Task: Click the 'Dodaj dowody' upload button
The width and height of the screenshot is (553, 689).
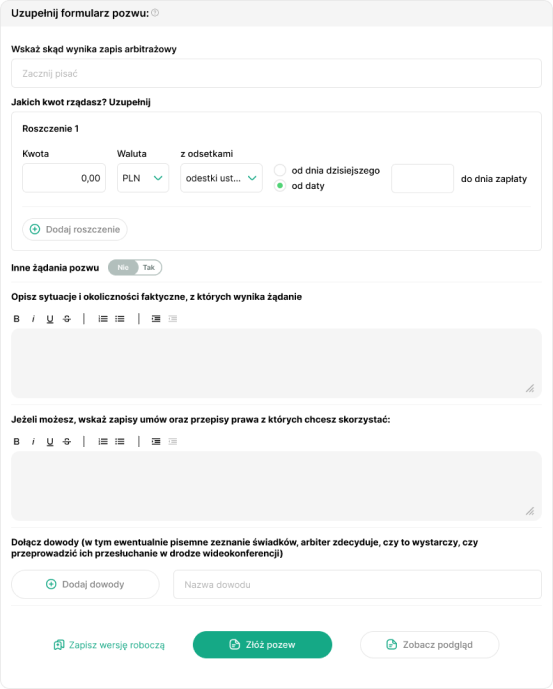Action: click(85, 584)
